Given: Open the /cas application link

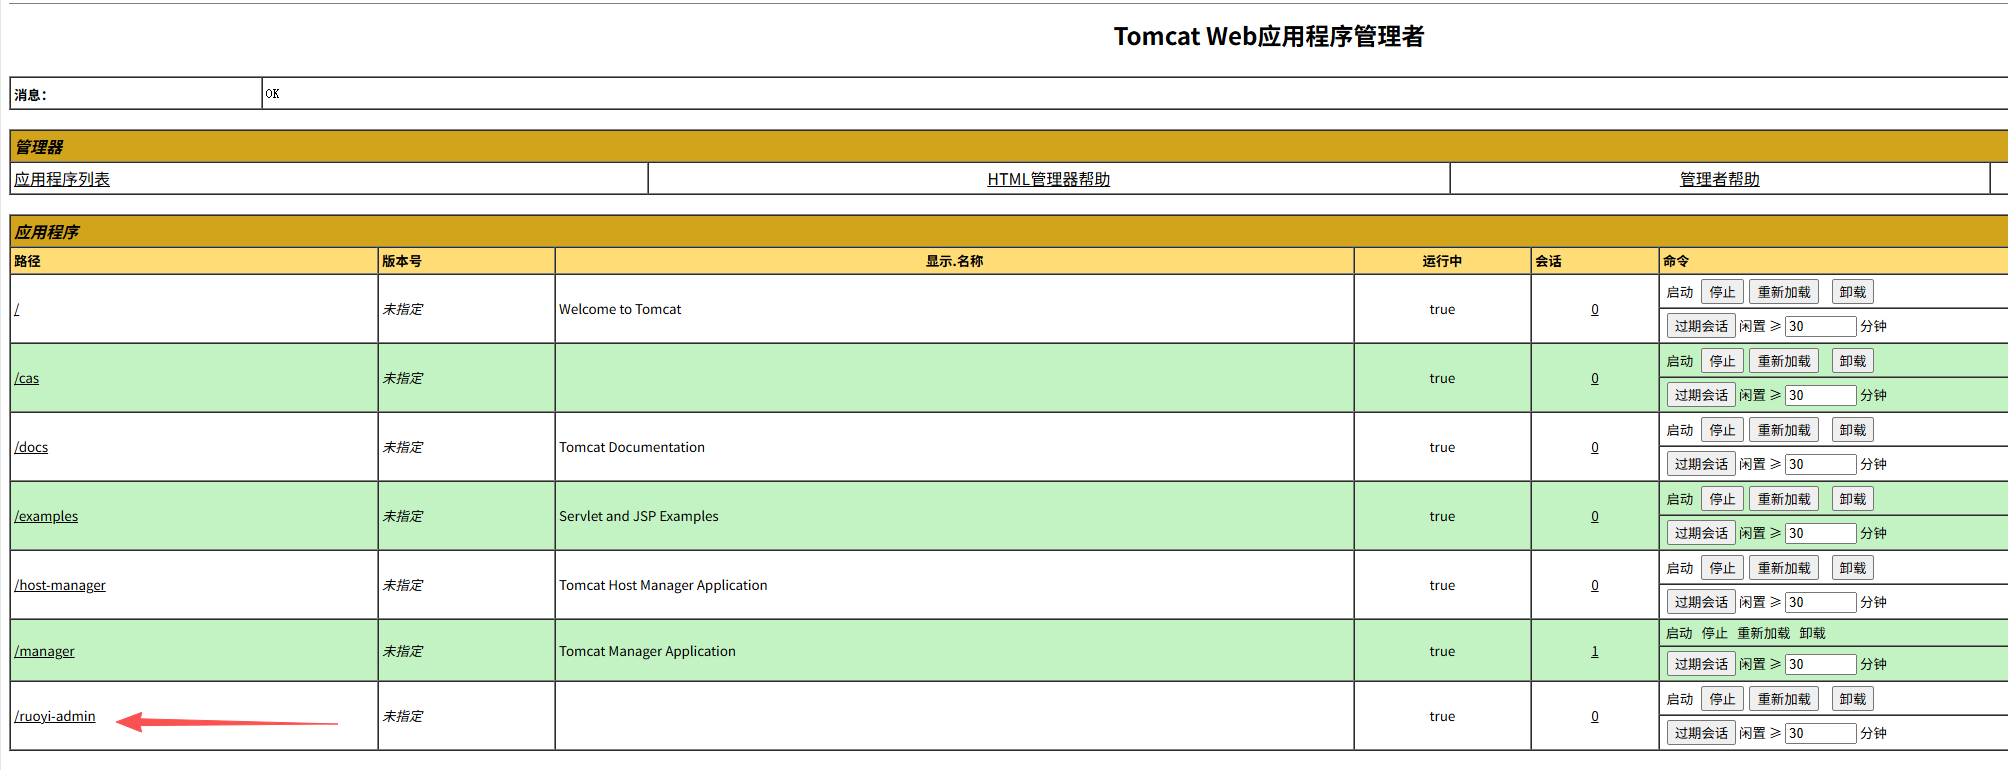Looking at the screenshot, I should pos(27,378).
